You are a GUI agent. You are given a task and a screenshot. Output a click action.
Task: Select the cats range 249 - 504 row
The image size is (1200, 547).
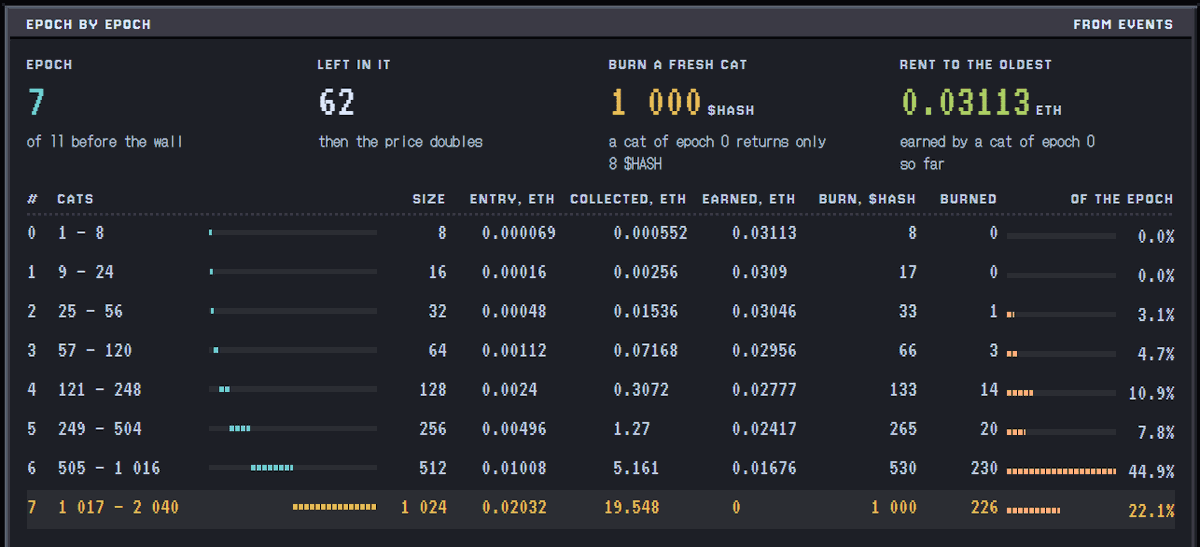point(600,429)
